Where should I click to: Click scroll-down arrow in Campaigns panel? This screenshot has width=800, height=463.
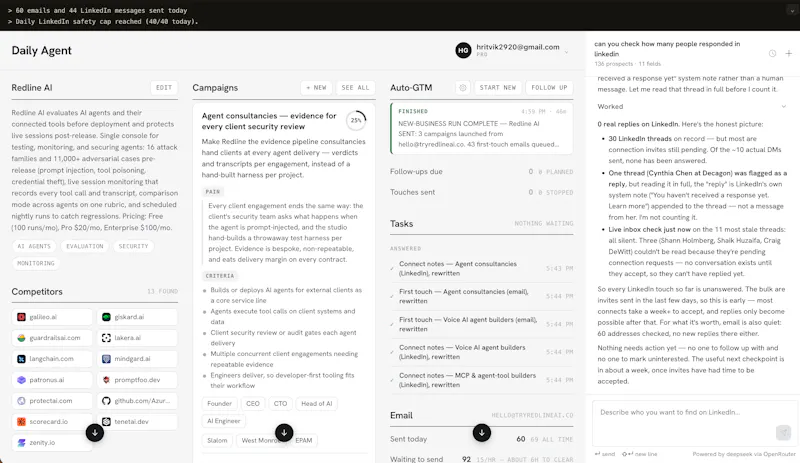point(284,433)
